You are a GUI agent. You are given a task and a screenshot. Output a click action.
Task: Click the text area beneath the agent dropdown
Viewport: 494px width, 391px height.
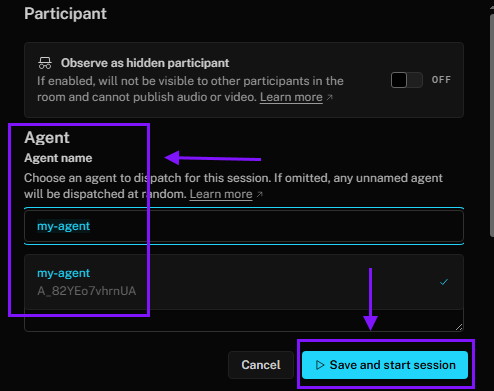tap(244, 320)
